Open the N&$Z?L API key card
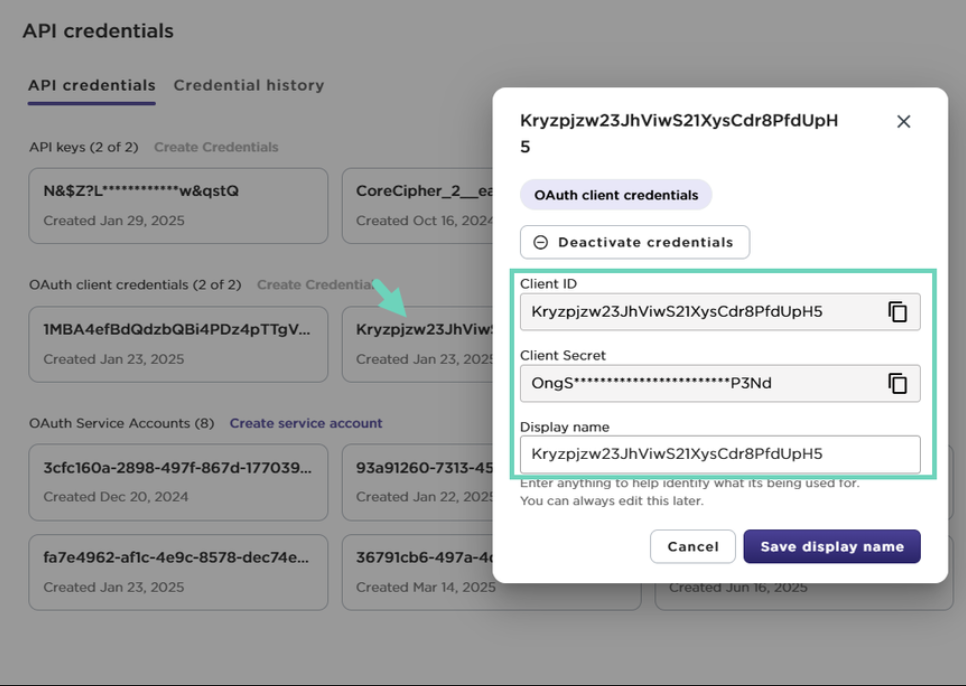Viewport: 966px width, 686px height. [178, 205]
